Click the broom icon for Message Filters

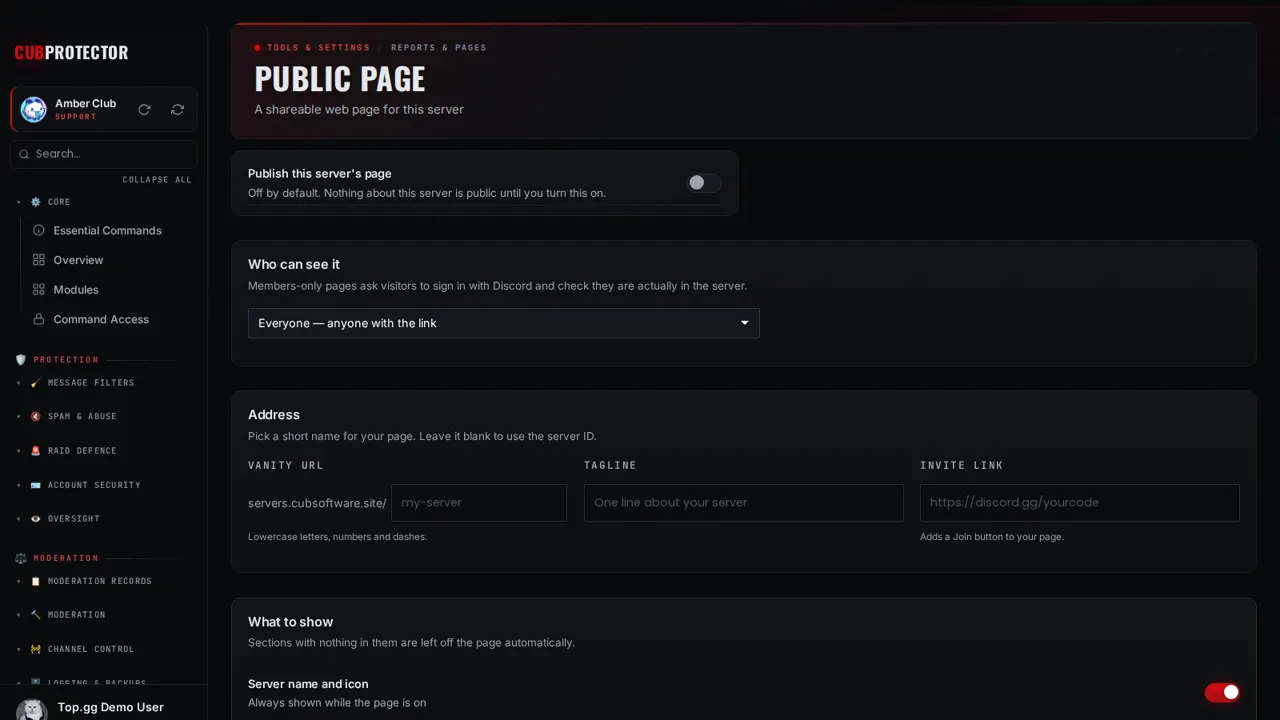[36, 383]
